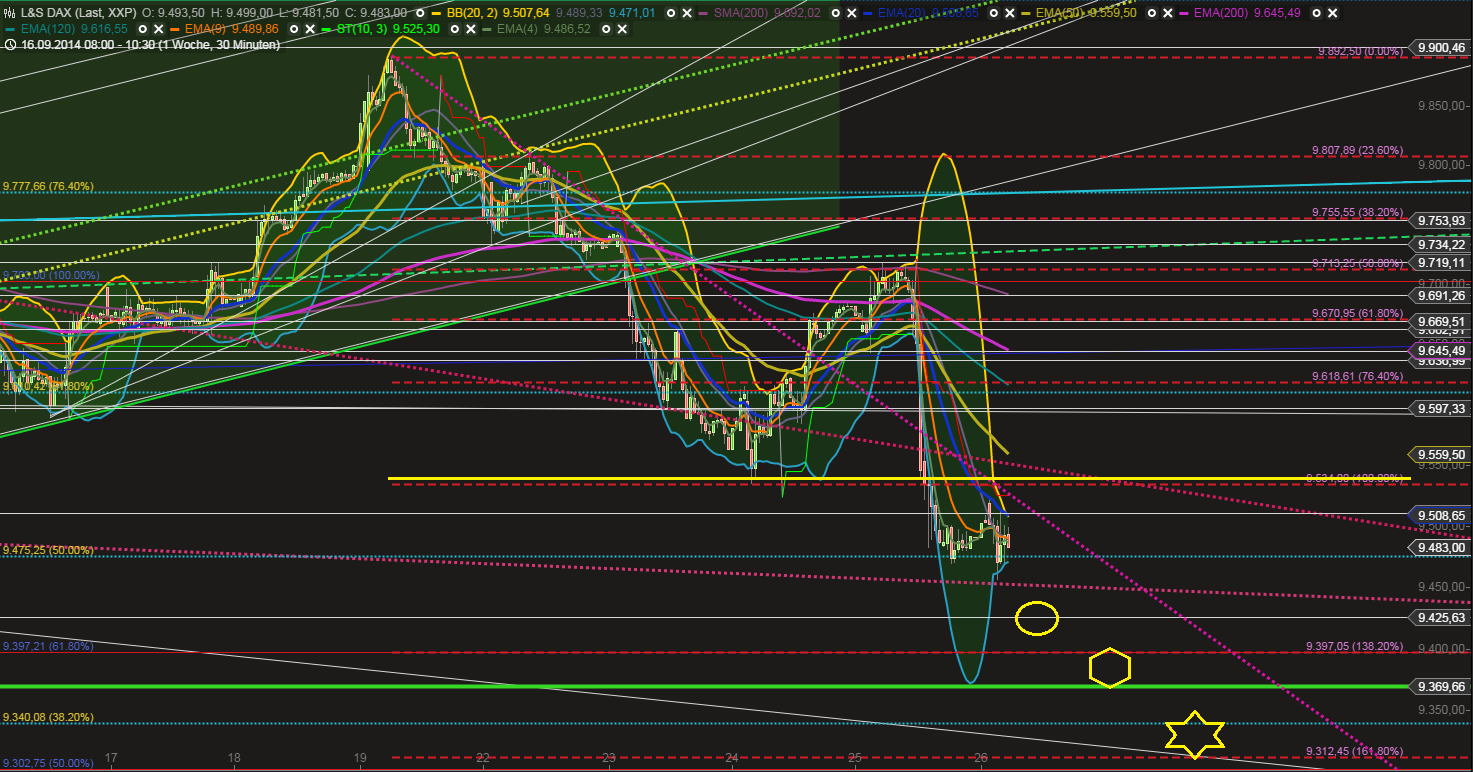Image resolution: width=1473 pixels, height=772 pixels.
Task: Click the 9.618,61 (76.40%) Fibonacci label
Action: click(1357, 376)
